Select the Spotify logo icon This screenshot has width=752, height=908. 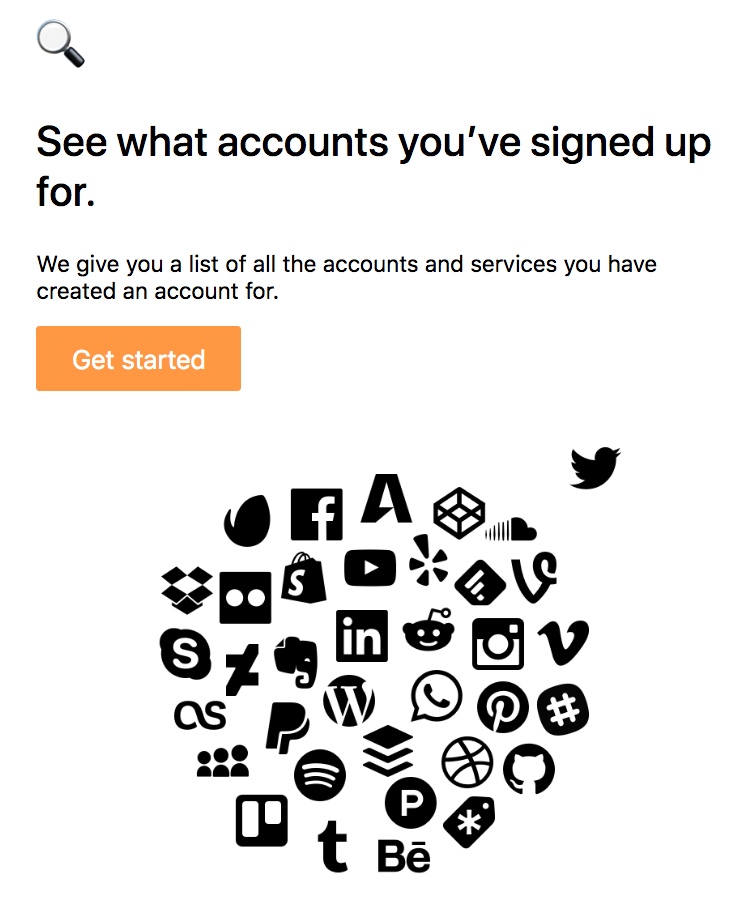[x=320, y=775]
